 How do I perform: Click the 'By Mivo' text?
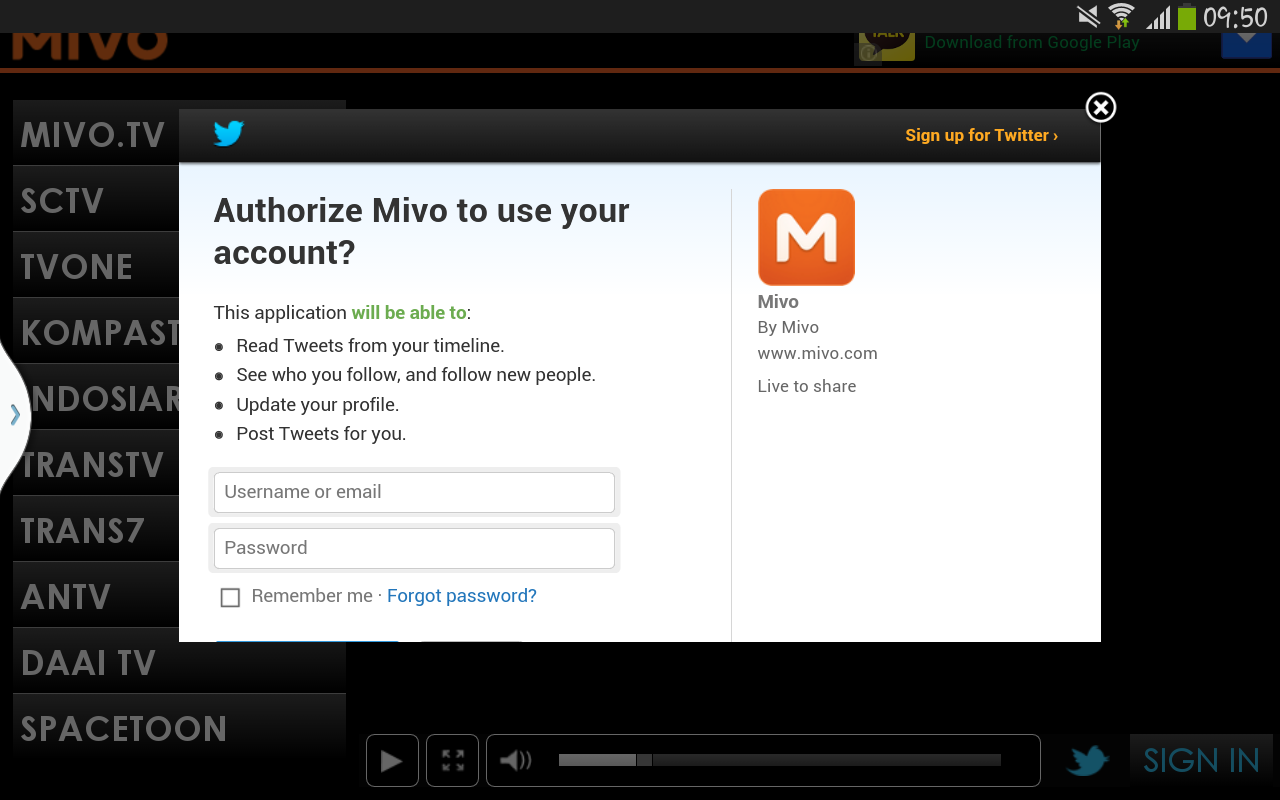point(788,327)
